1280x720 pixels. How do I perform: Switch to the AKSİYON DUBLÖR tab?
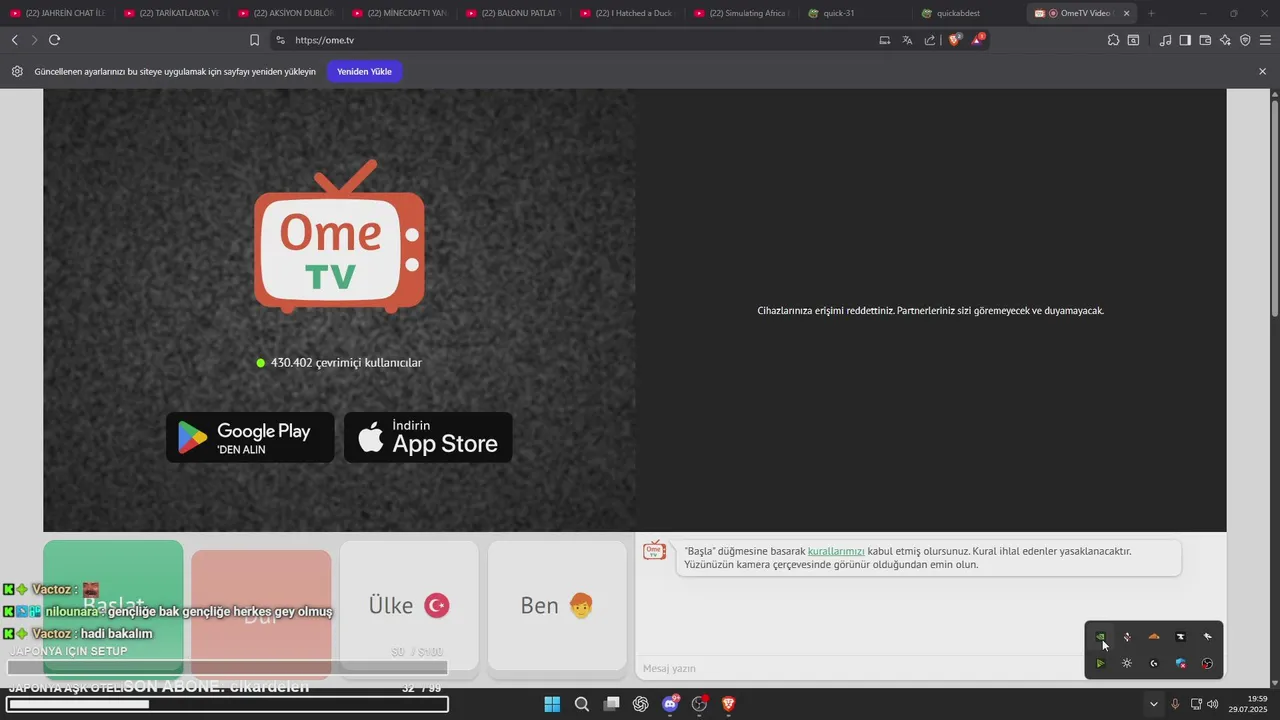[285, 13]
